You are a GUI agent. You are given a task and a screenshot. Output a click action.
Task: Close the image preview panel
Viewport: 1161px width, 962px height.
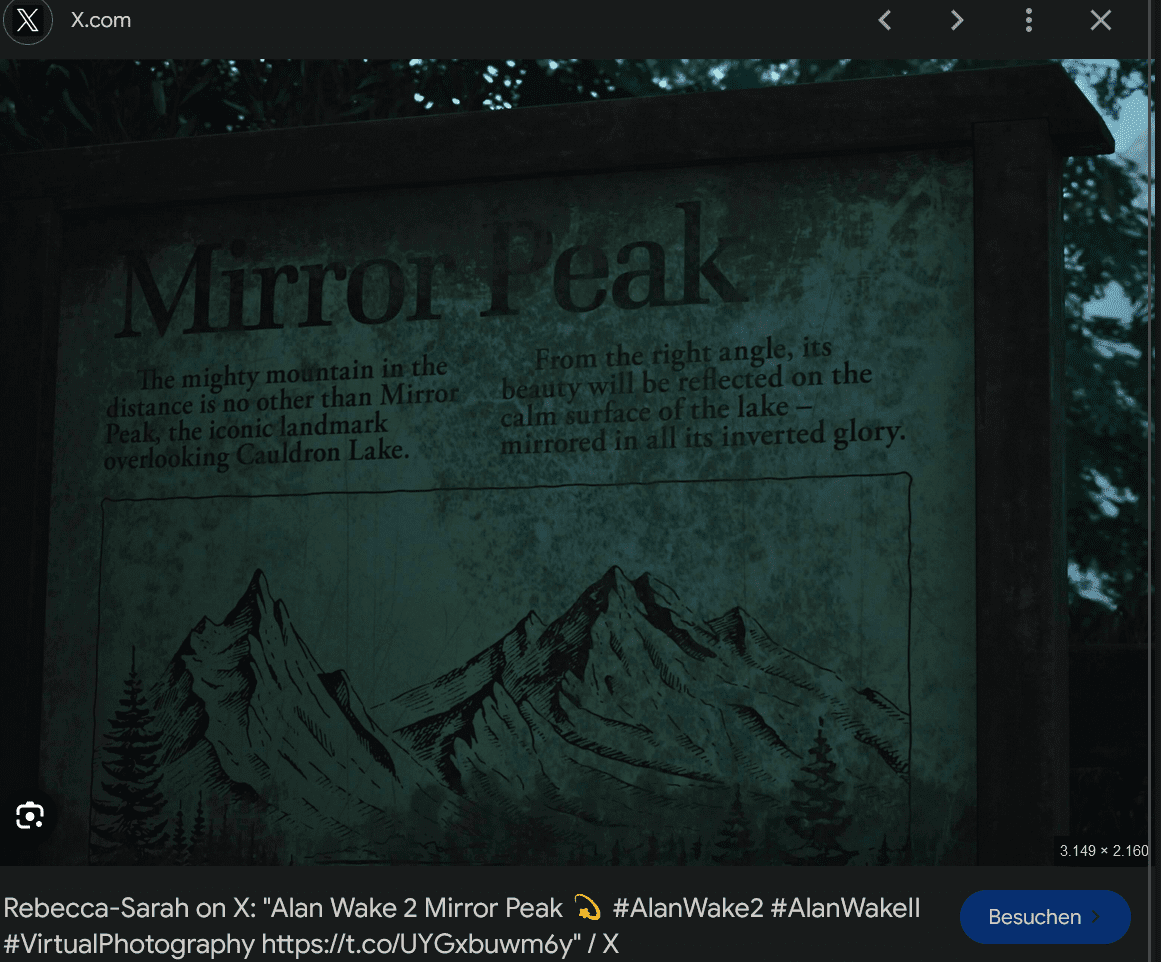(x=1101, y=20)
